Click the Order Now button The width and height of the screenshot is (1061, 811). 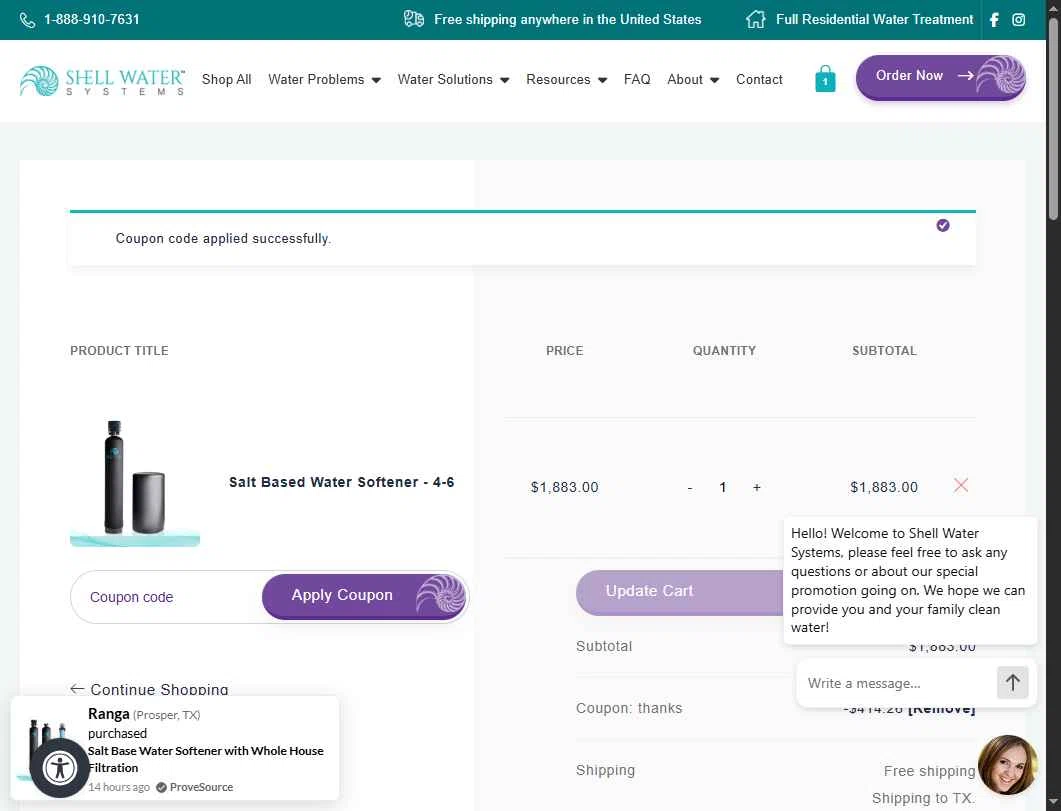[x=941, y=77]
